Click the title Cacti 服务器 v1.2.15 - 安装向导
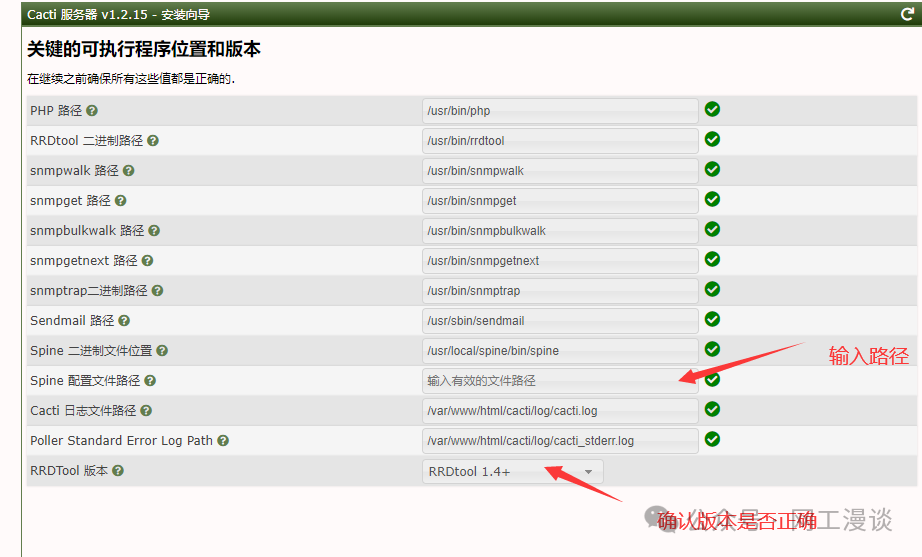The image size is (922, 557). pos(118,14)
